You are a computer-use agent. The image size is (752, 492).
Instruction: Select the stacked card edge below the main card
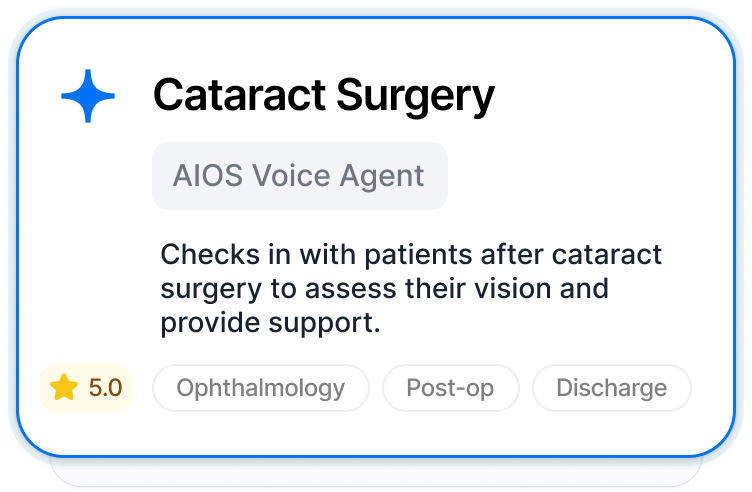(375, 469)
